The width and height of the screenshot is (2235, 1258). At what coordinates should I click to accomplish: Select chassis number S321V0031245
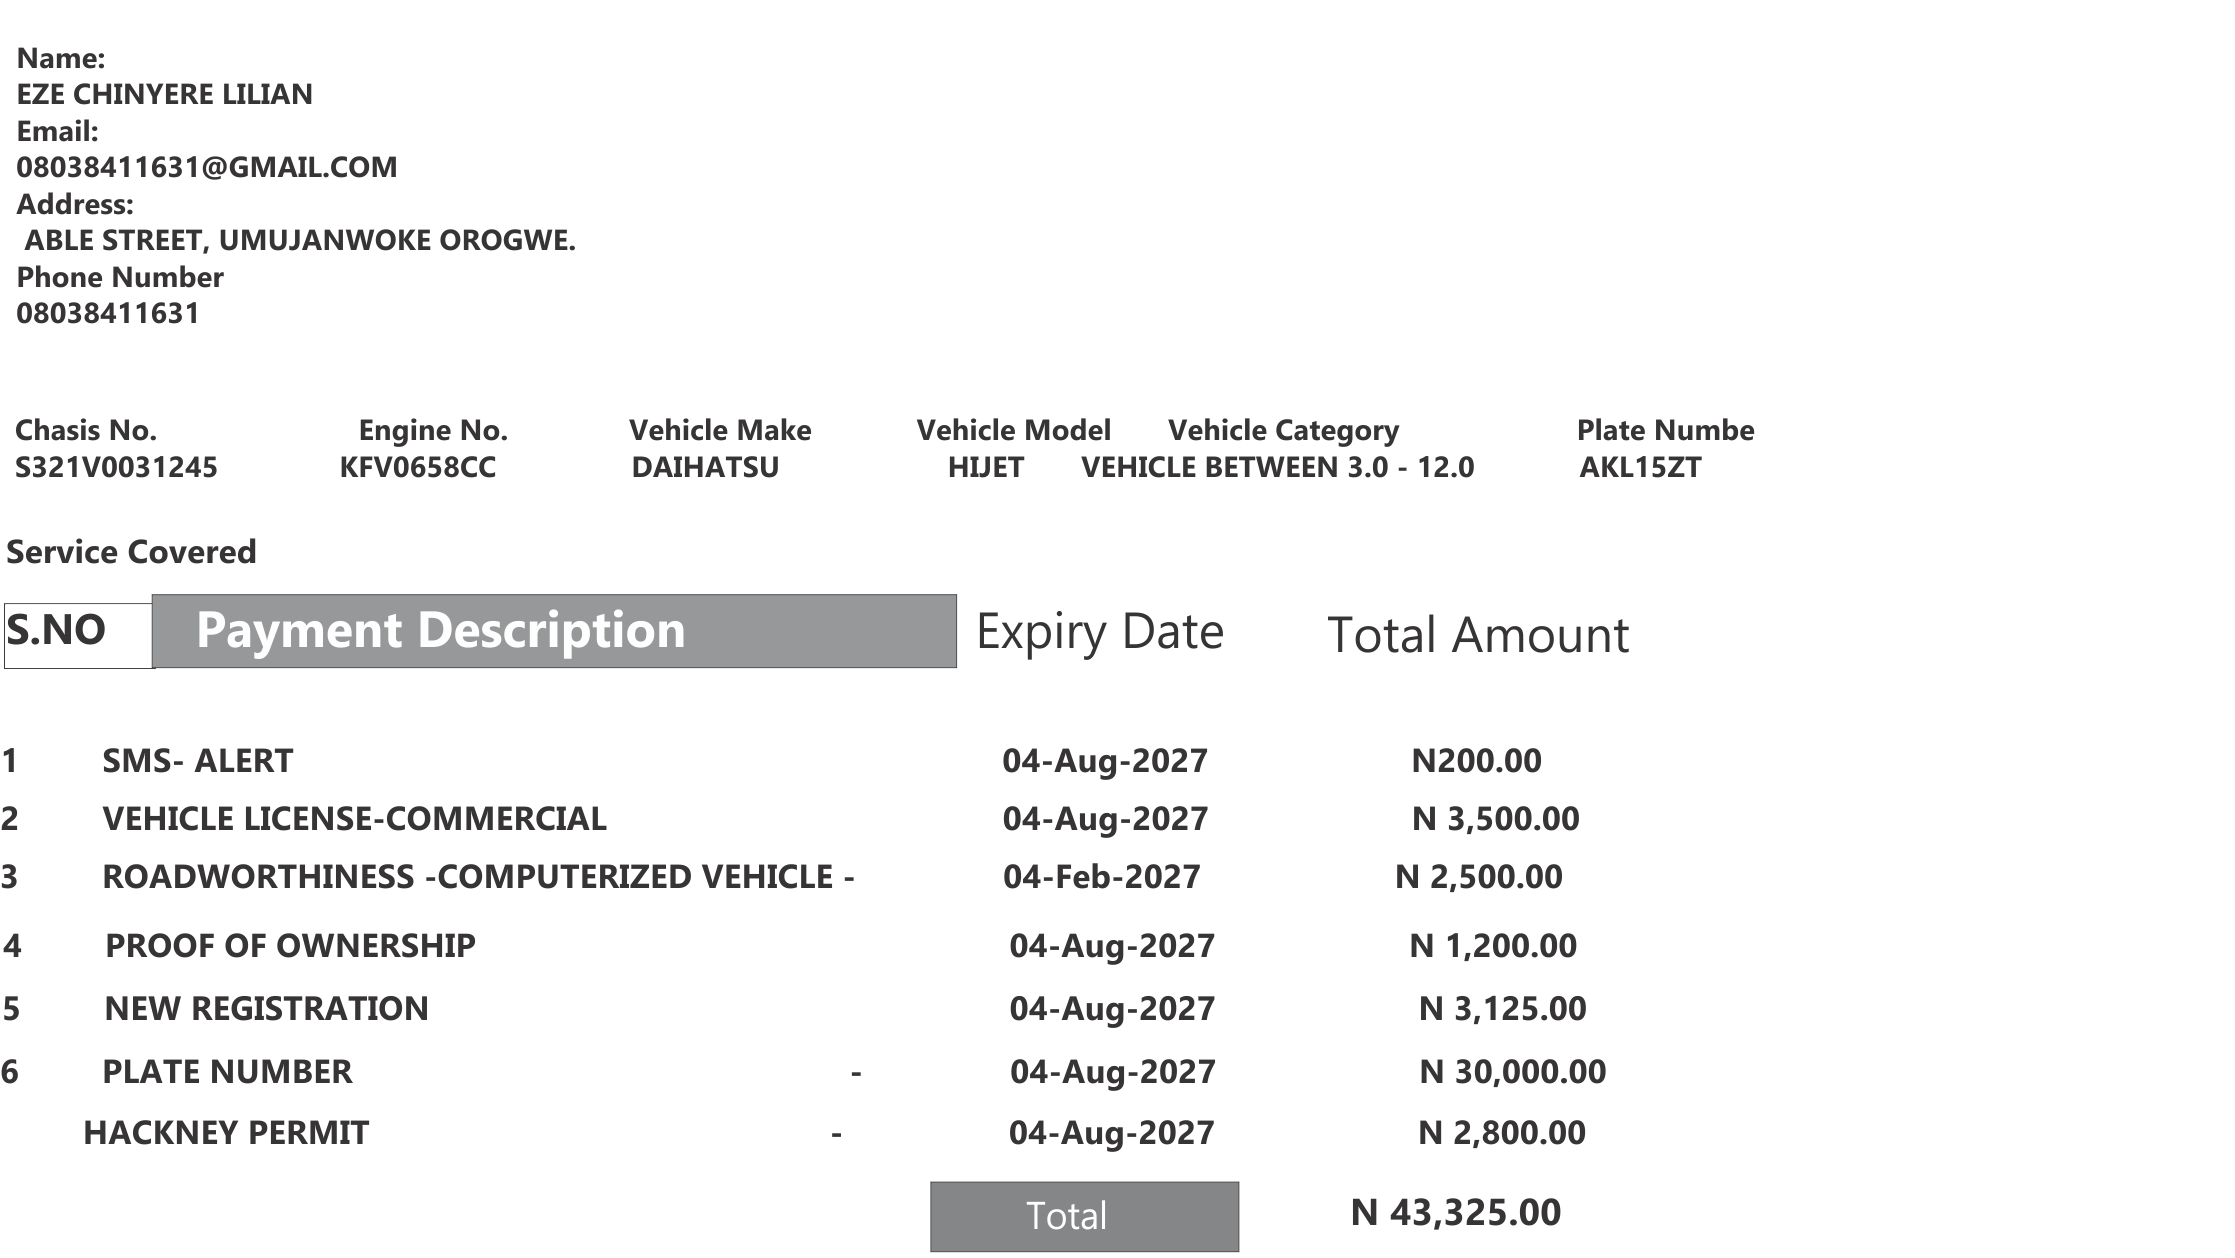pyautogui.click(x=116, y=468)
